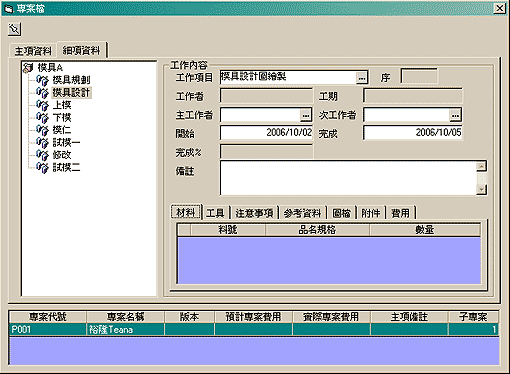Close the 專案檔 window
The height and width of the screenshot is (374, 510).
tap(499, 8)
